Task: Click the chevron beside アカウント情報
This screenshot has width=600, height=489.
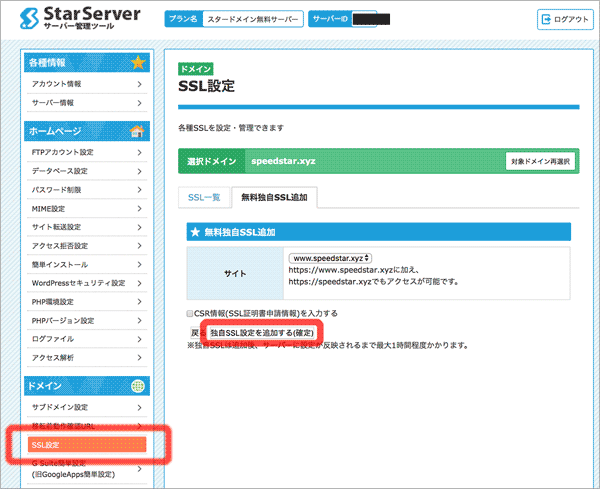Action: [140, 84]
